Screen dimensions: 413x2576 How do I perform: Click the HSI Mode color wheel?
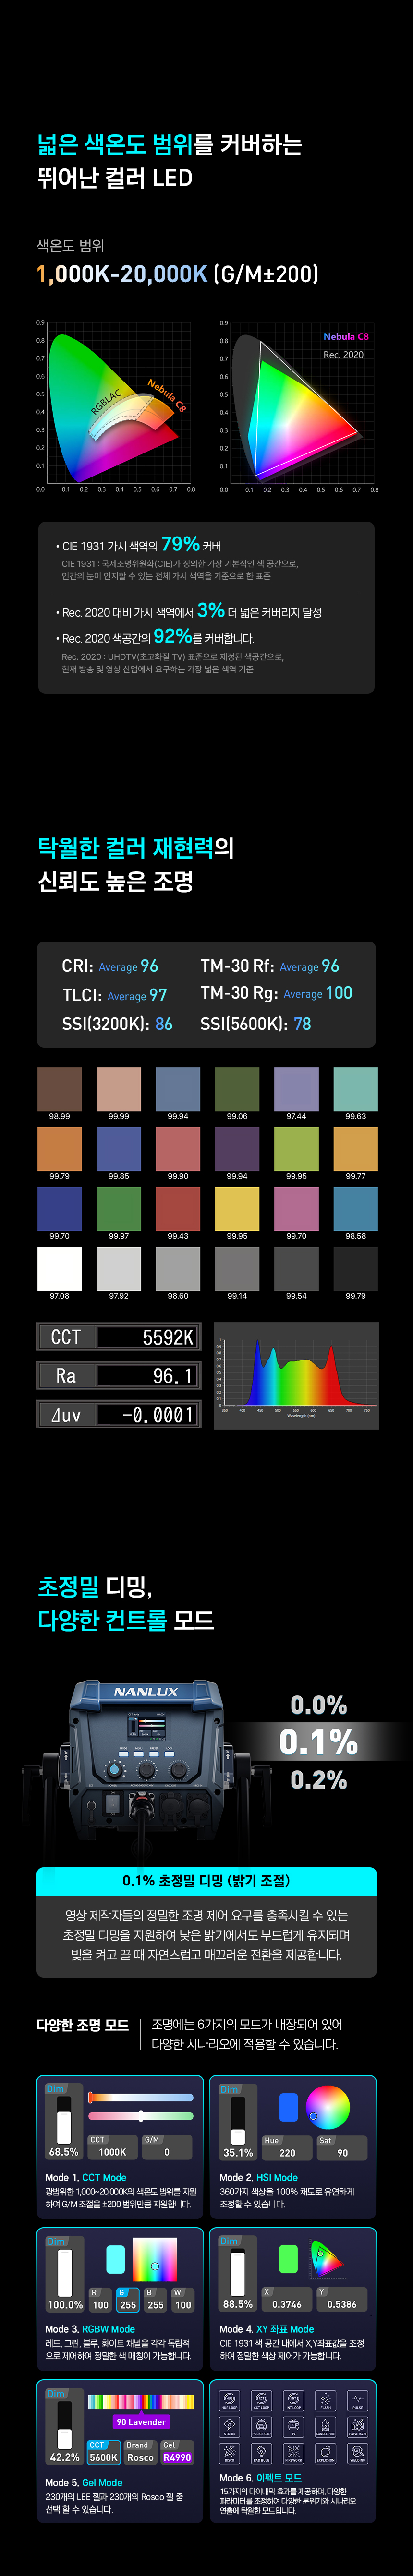coord(327,2108)
